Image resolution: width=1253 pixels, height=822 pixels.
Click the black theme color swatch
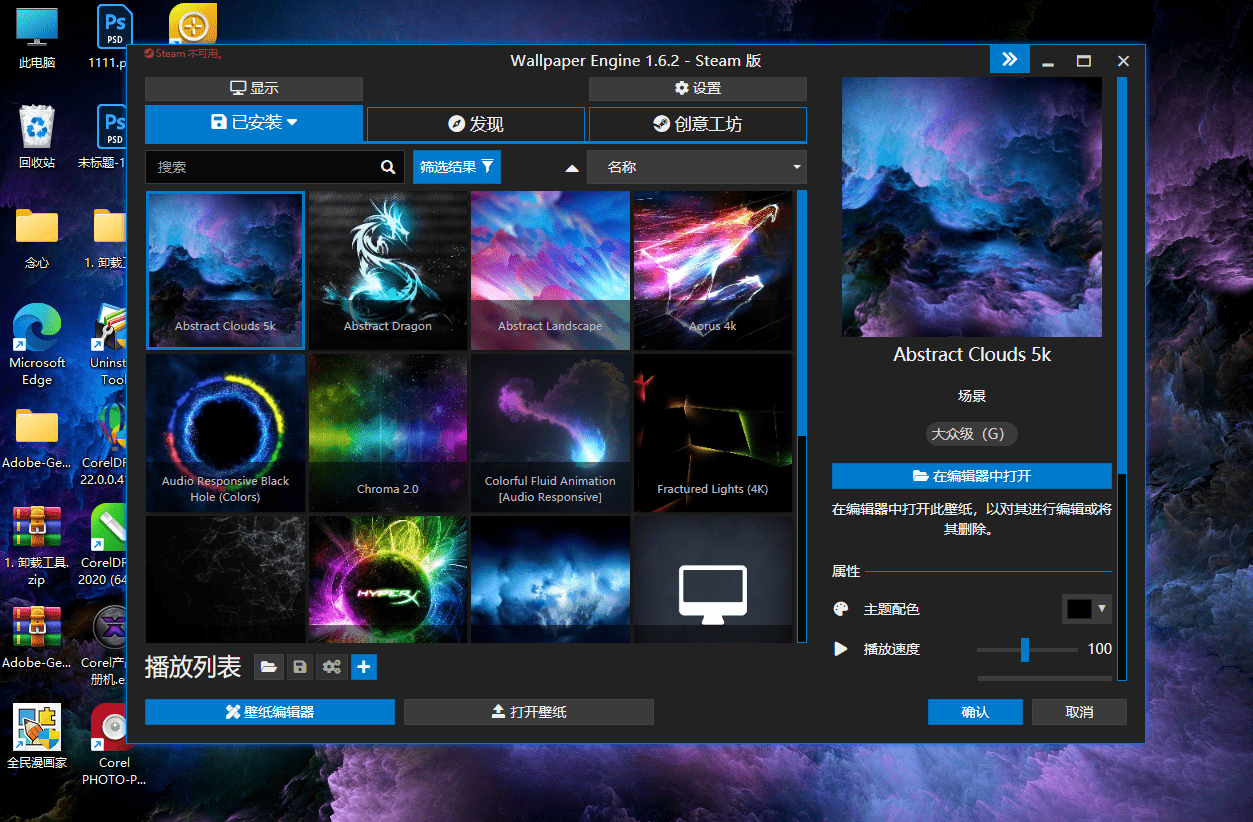pos(1079,608)
